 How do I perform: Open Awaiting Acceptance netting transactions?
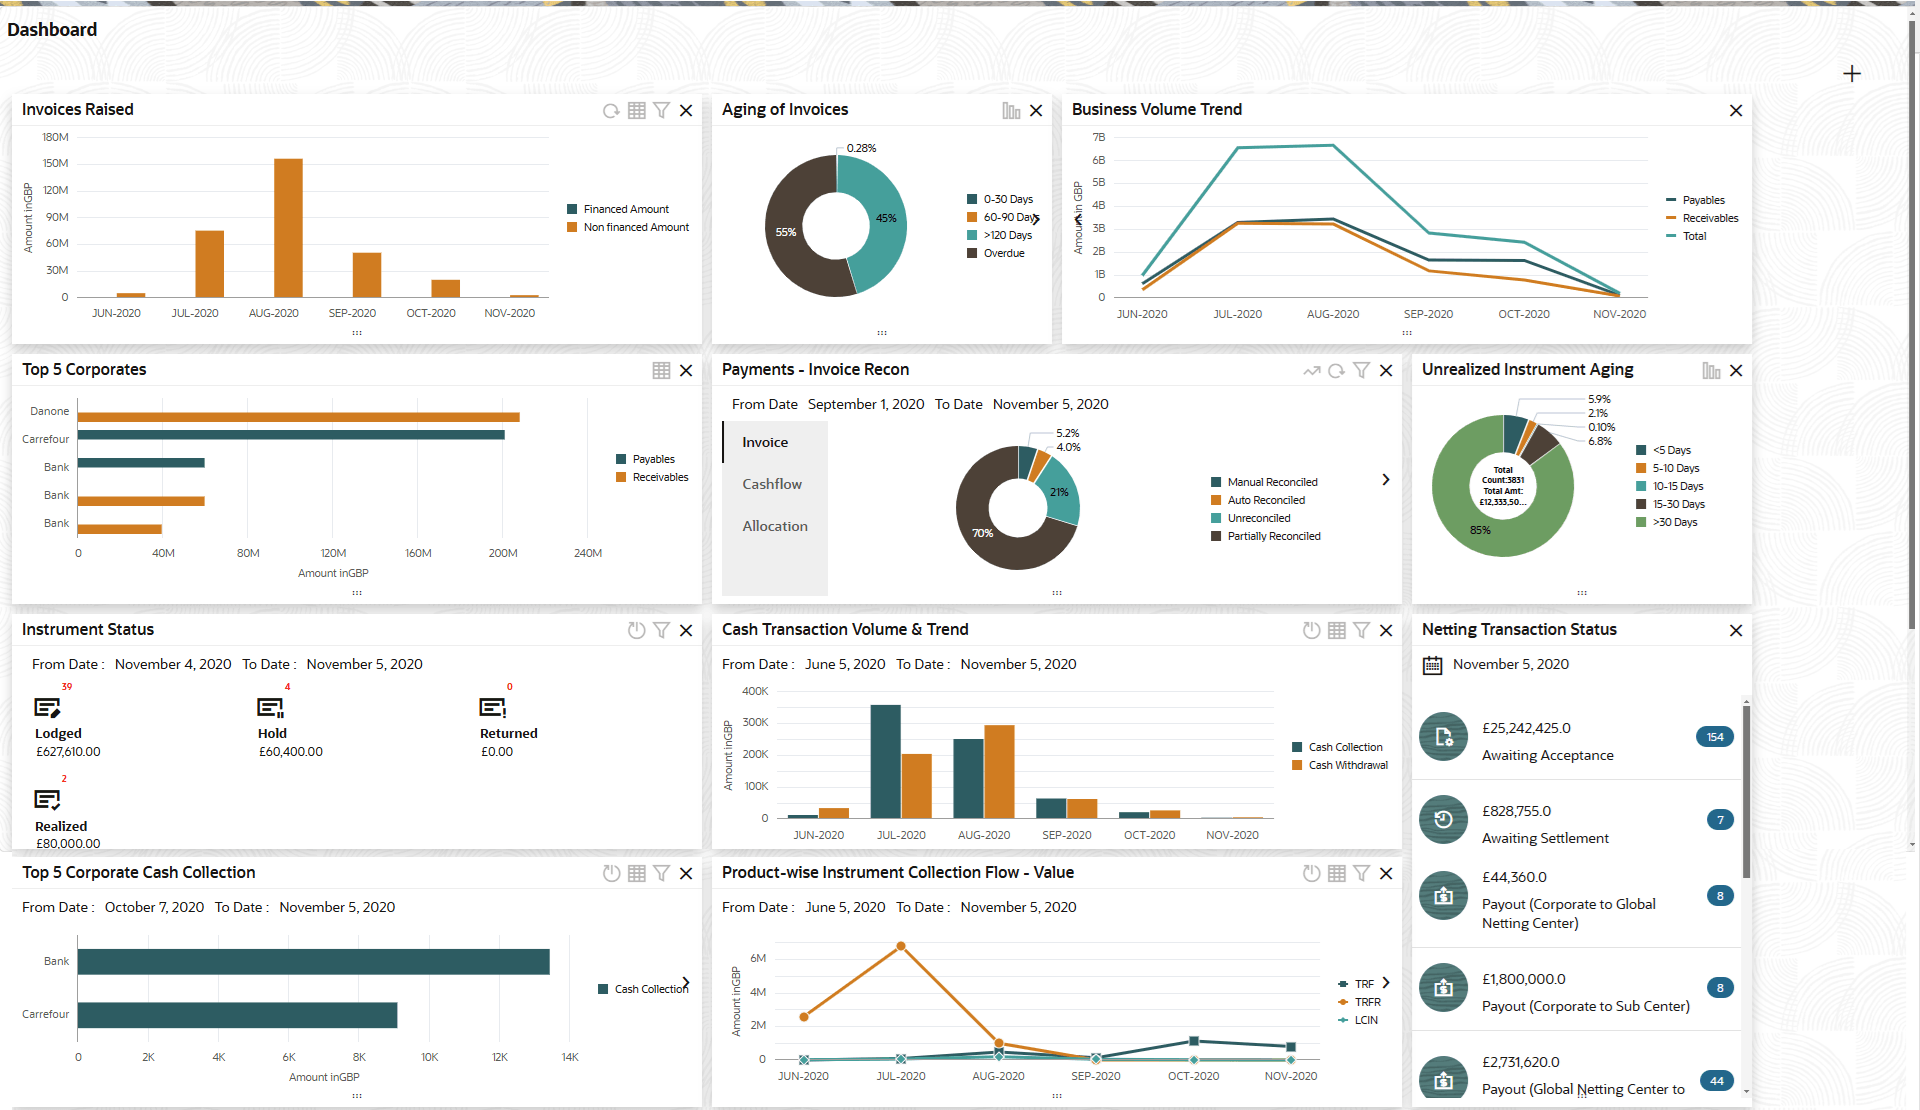pos(1547,755)
